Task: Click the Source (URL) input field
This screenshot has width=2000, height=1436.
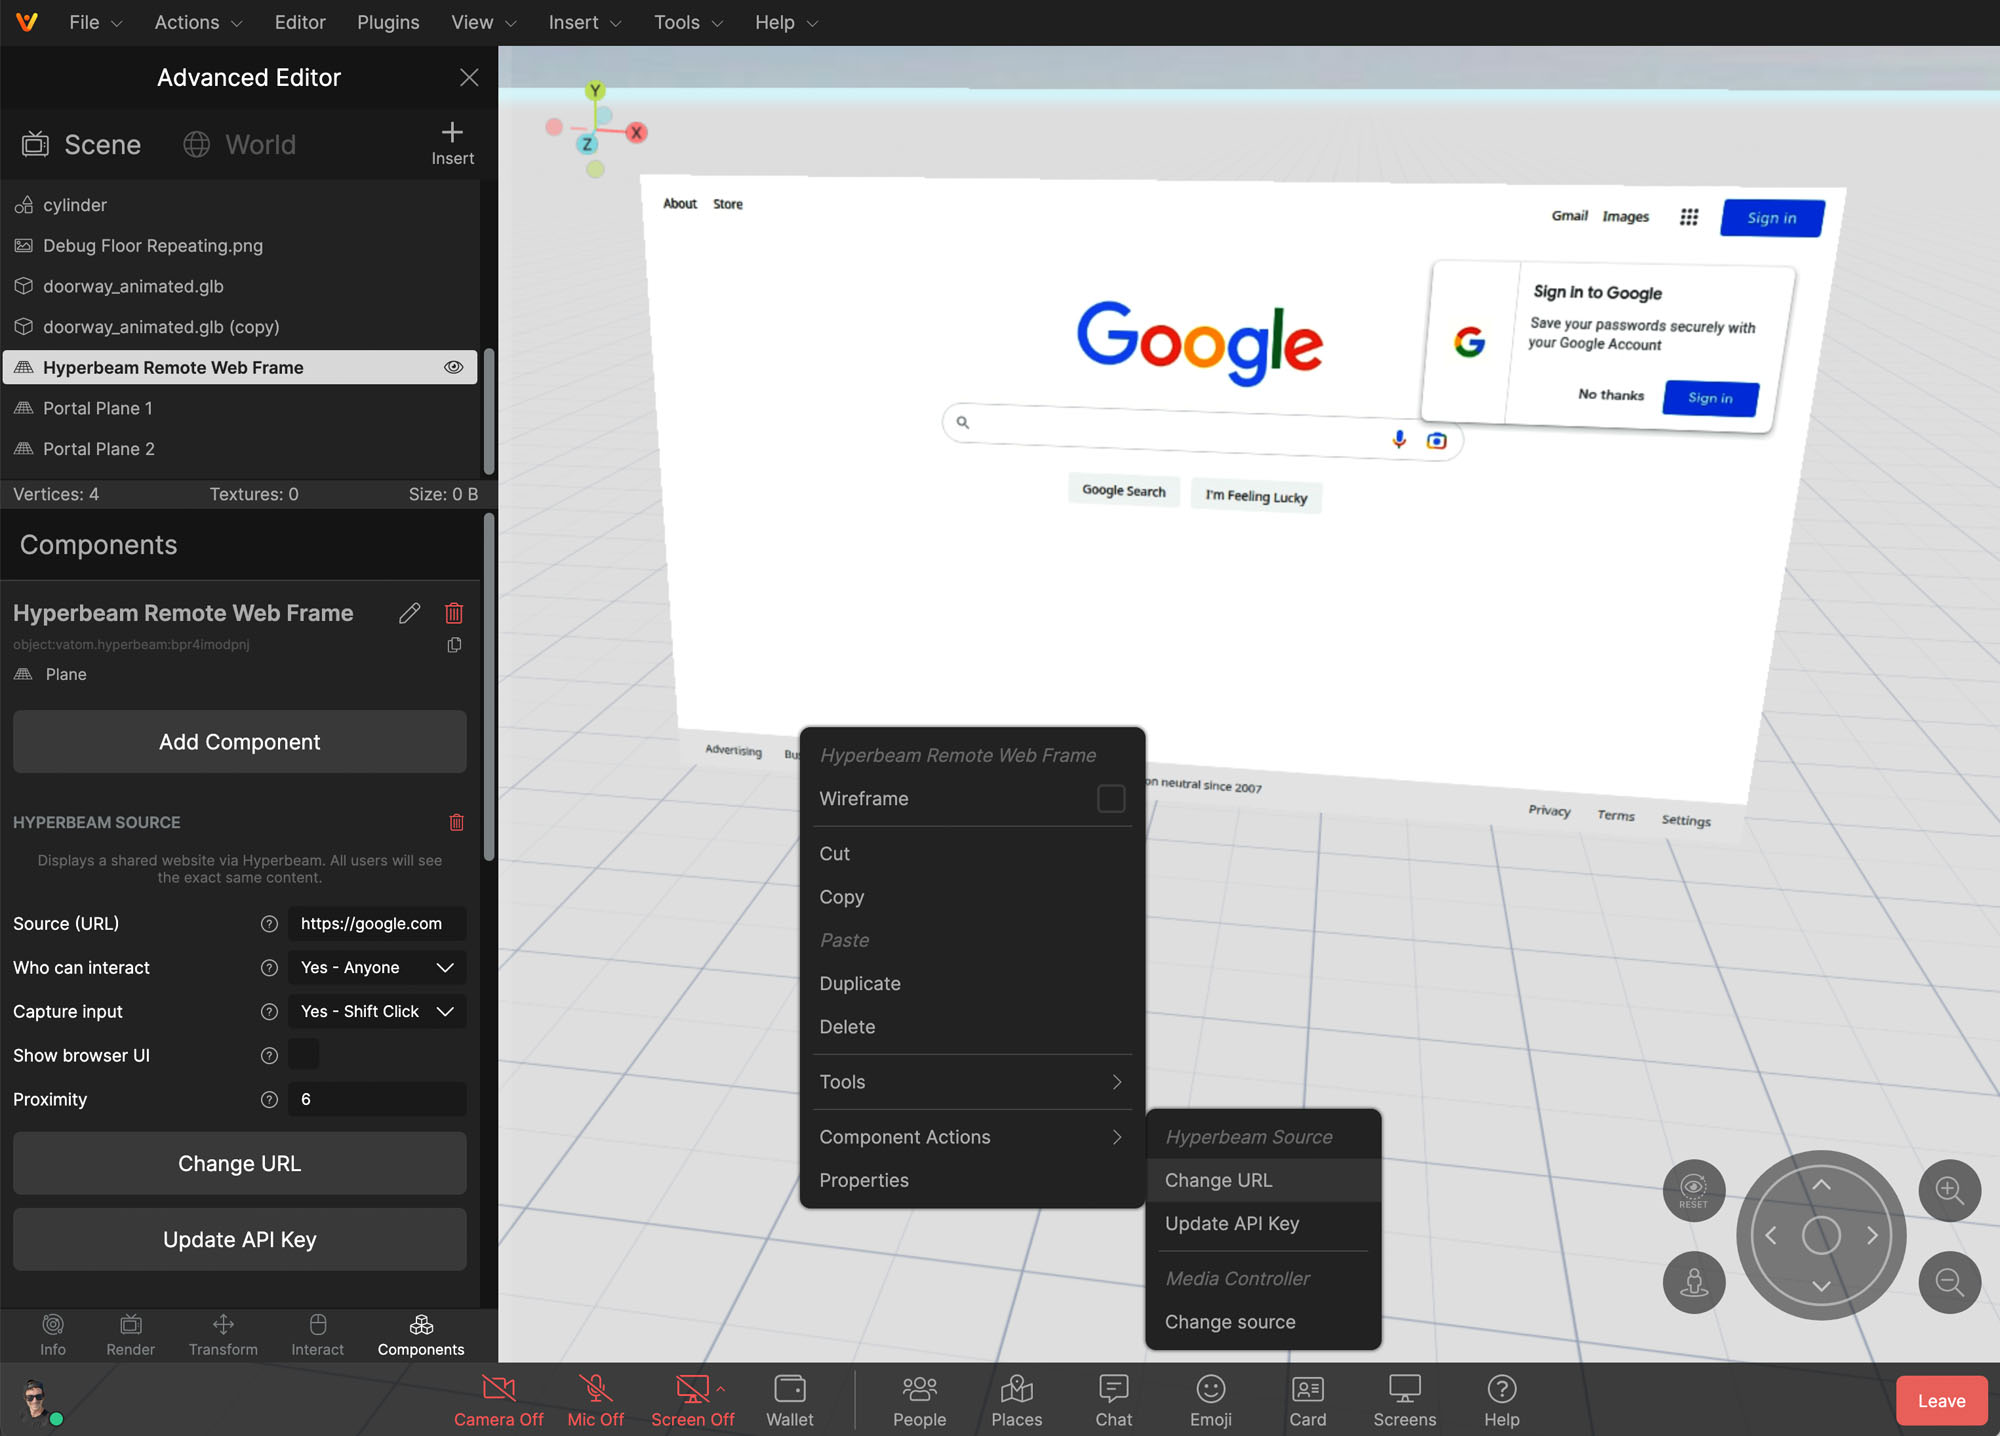Action: click(x=377, y=924)
